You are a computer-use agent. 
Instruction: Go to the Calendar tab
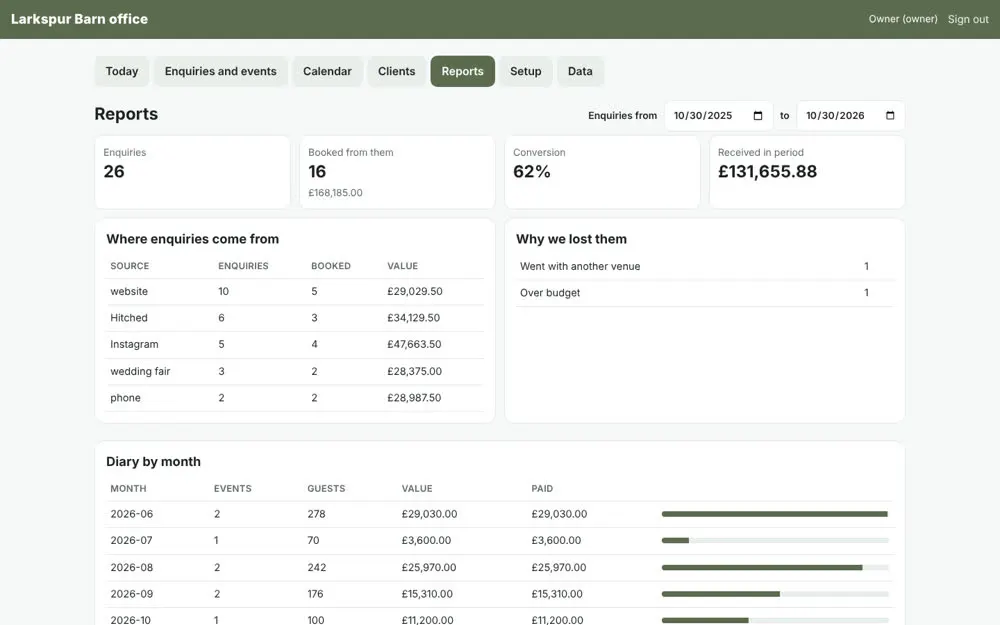(x=327, y=71)
